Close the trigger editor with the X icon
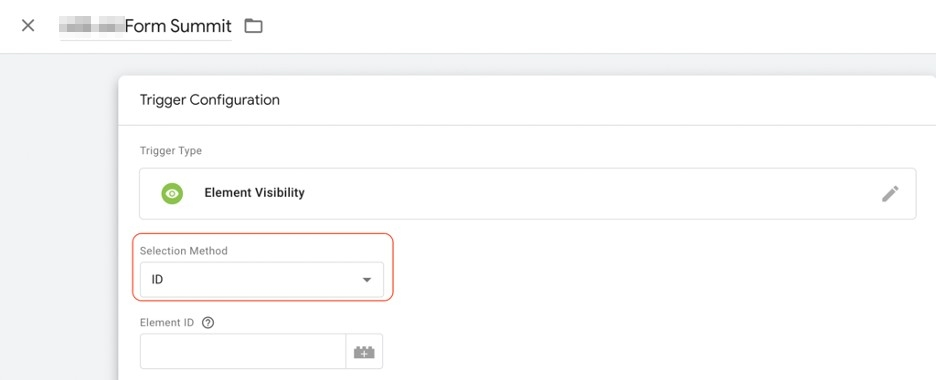 (x=28, y=26)
